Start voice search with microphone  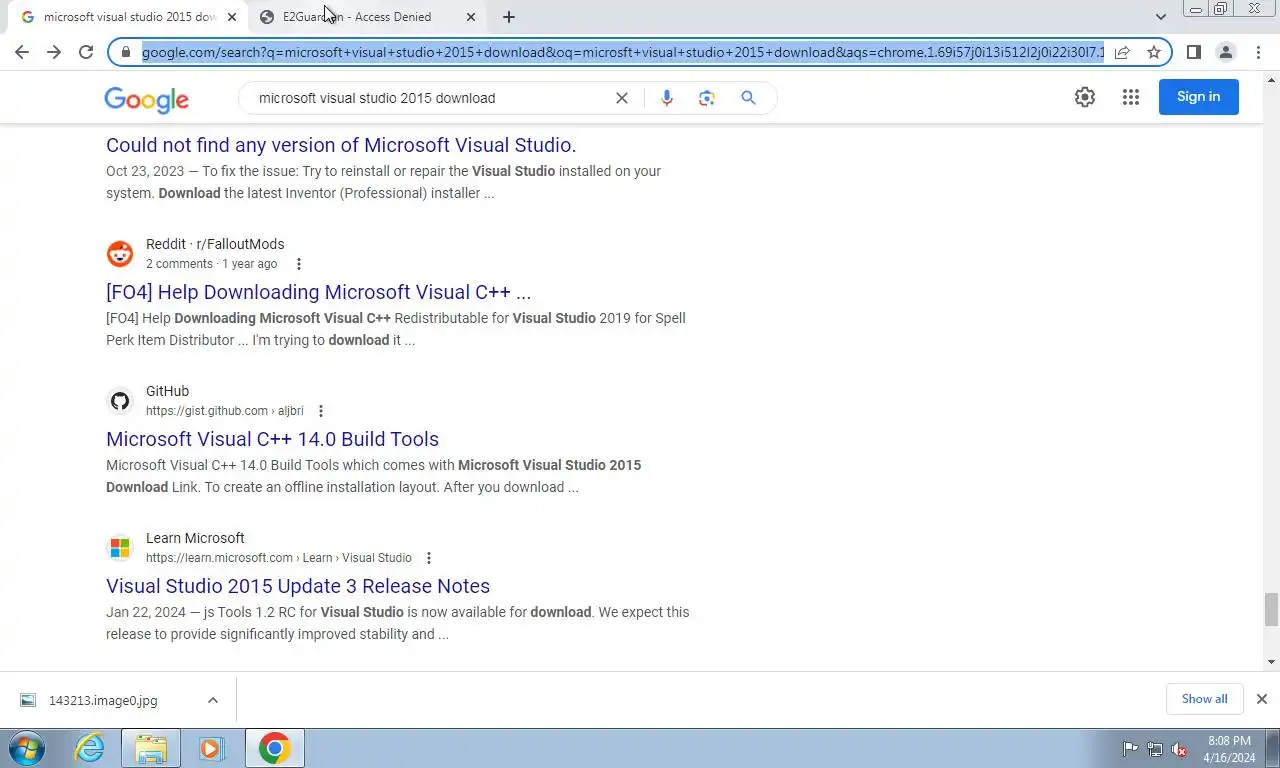pyautogui.click(x=667, y=98)
